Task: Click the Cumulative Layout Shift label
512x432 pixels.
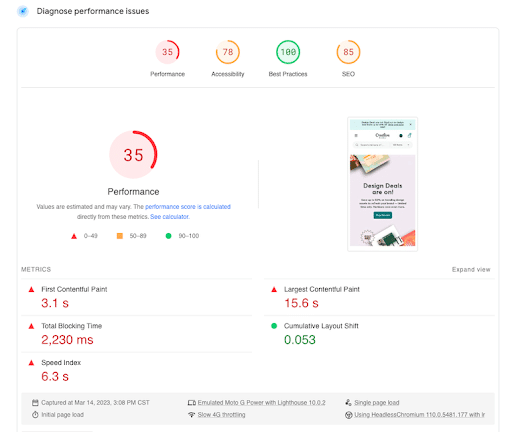Action: point(321,326)
